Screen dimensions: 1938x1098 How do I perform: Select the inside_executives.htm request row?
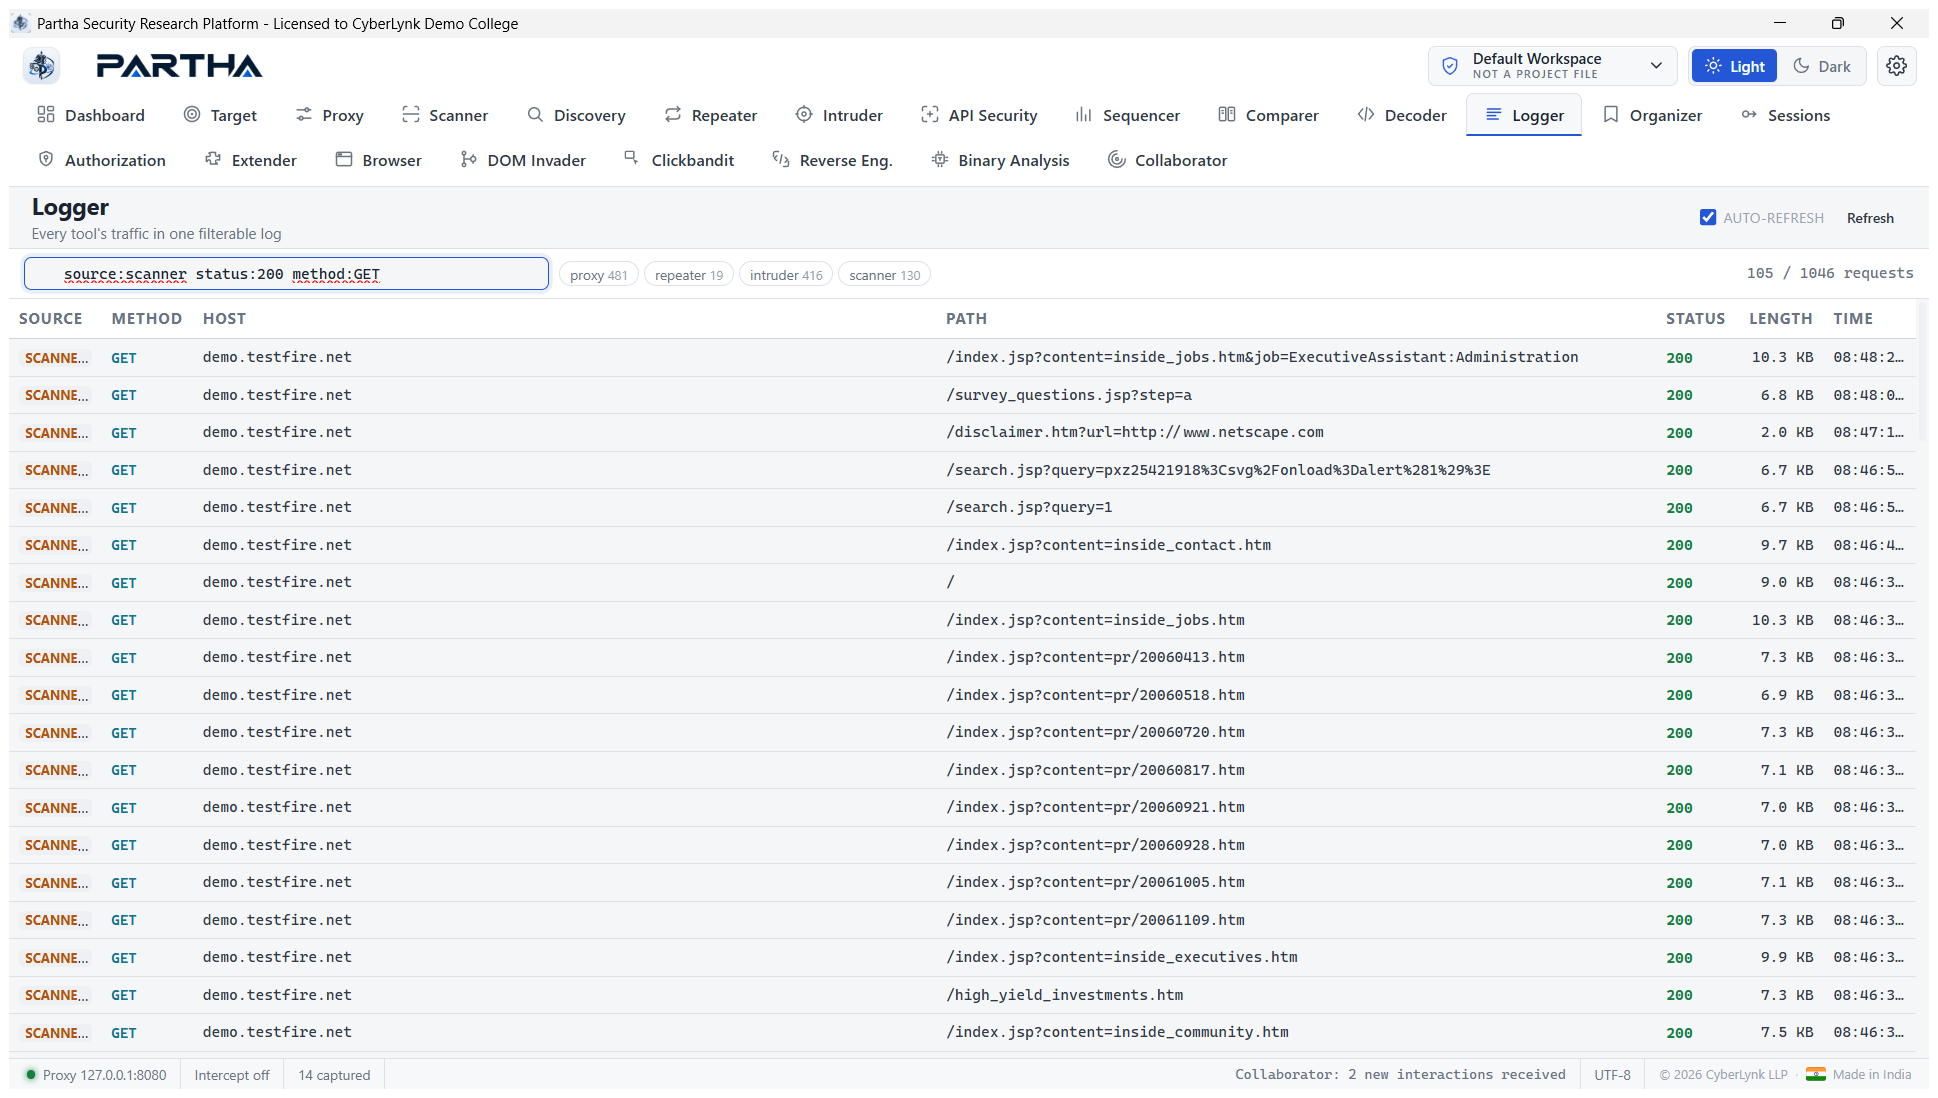point(964,958)
